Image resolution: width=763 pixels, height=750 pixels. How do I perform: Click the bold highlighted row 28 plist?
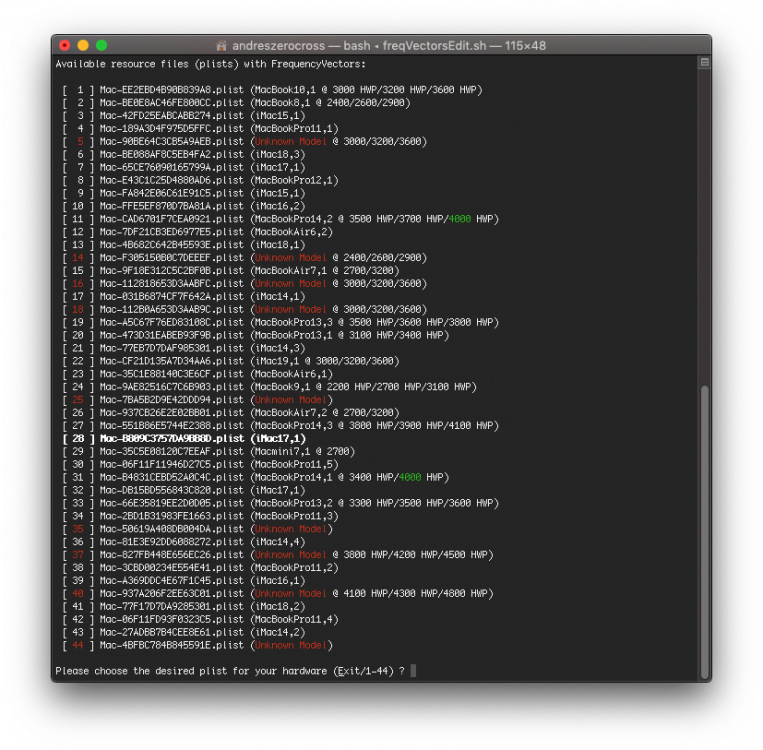[184, 439]
